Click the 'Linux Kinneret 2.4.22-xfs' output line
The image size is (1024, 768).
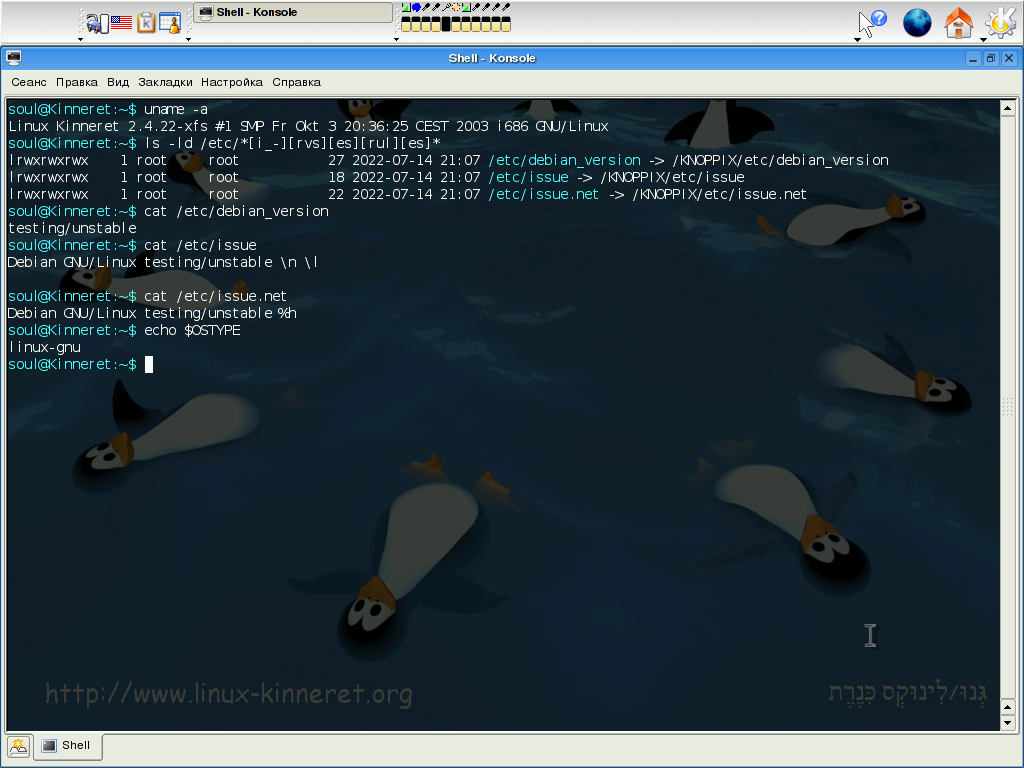(x=308, y=126)
